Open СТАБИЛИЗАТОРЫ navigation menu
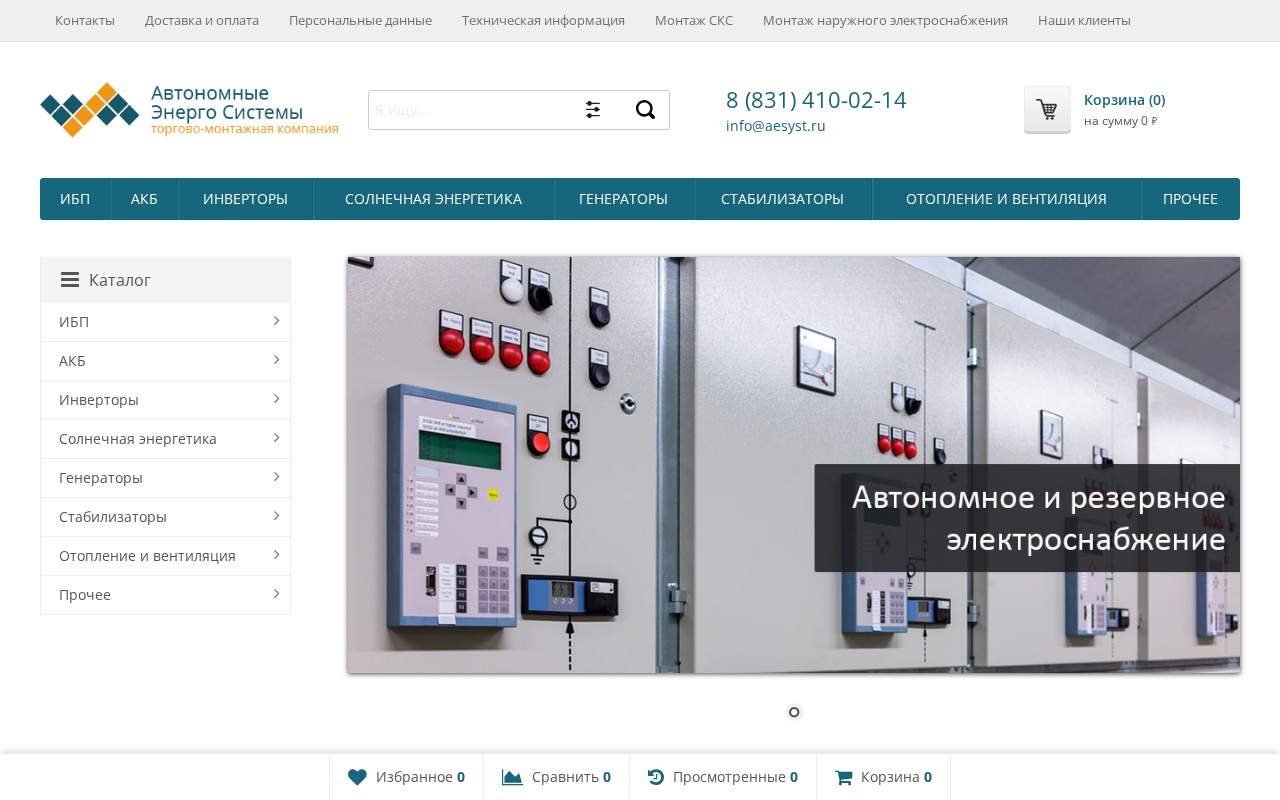This screenshot has width=1280, height=800. 783,199
